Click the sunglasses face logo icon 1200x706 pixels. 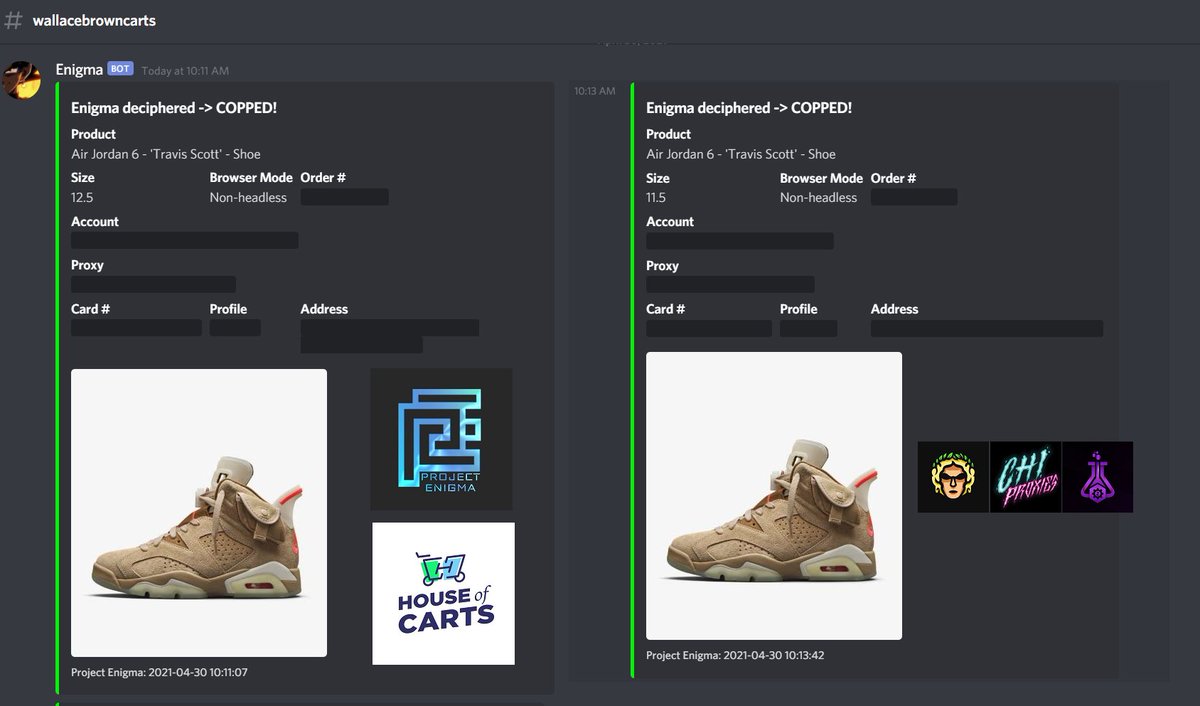click(953, 477)
